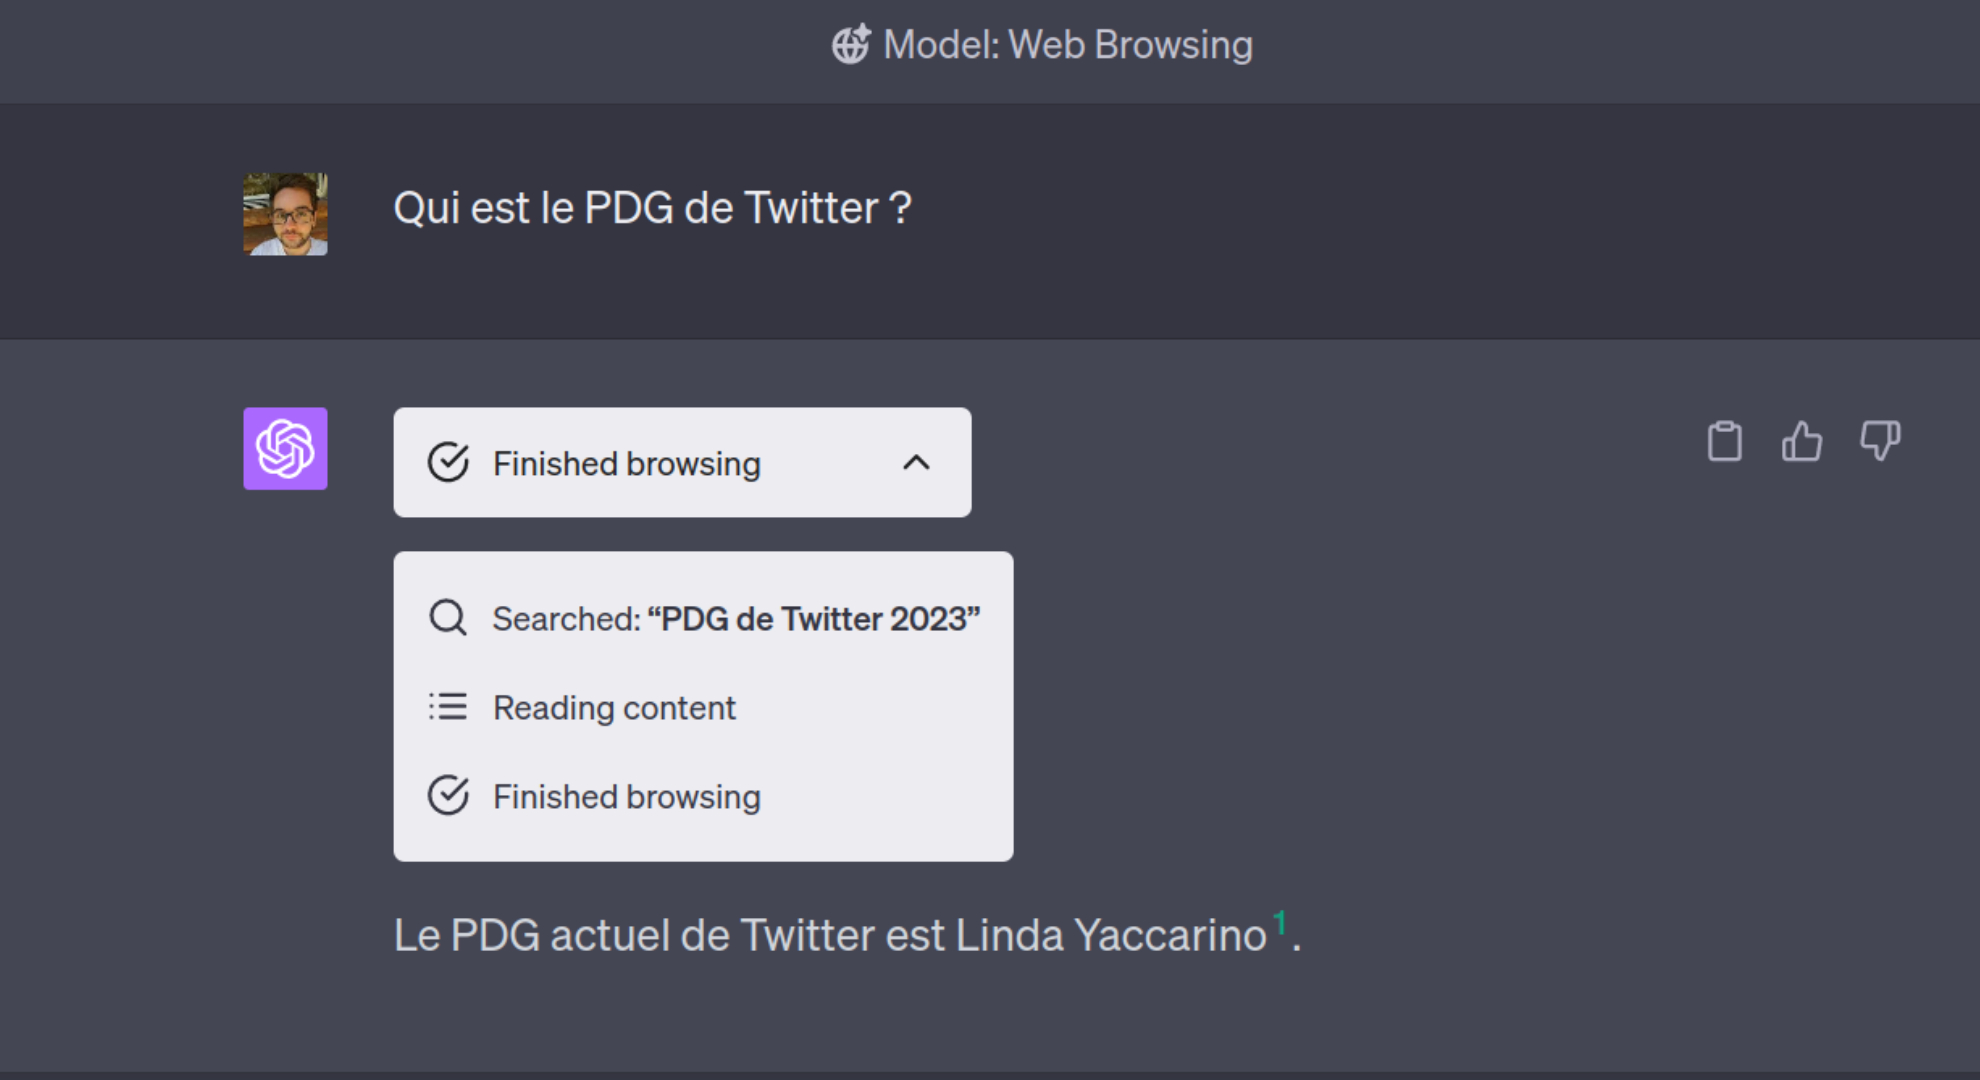Viewport: 1980px width, 1080px height.
Task: Click the Model: Web Browsing label
Action: (x=1068, y=45)
